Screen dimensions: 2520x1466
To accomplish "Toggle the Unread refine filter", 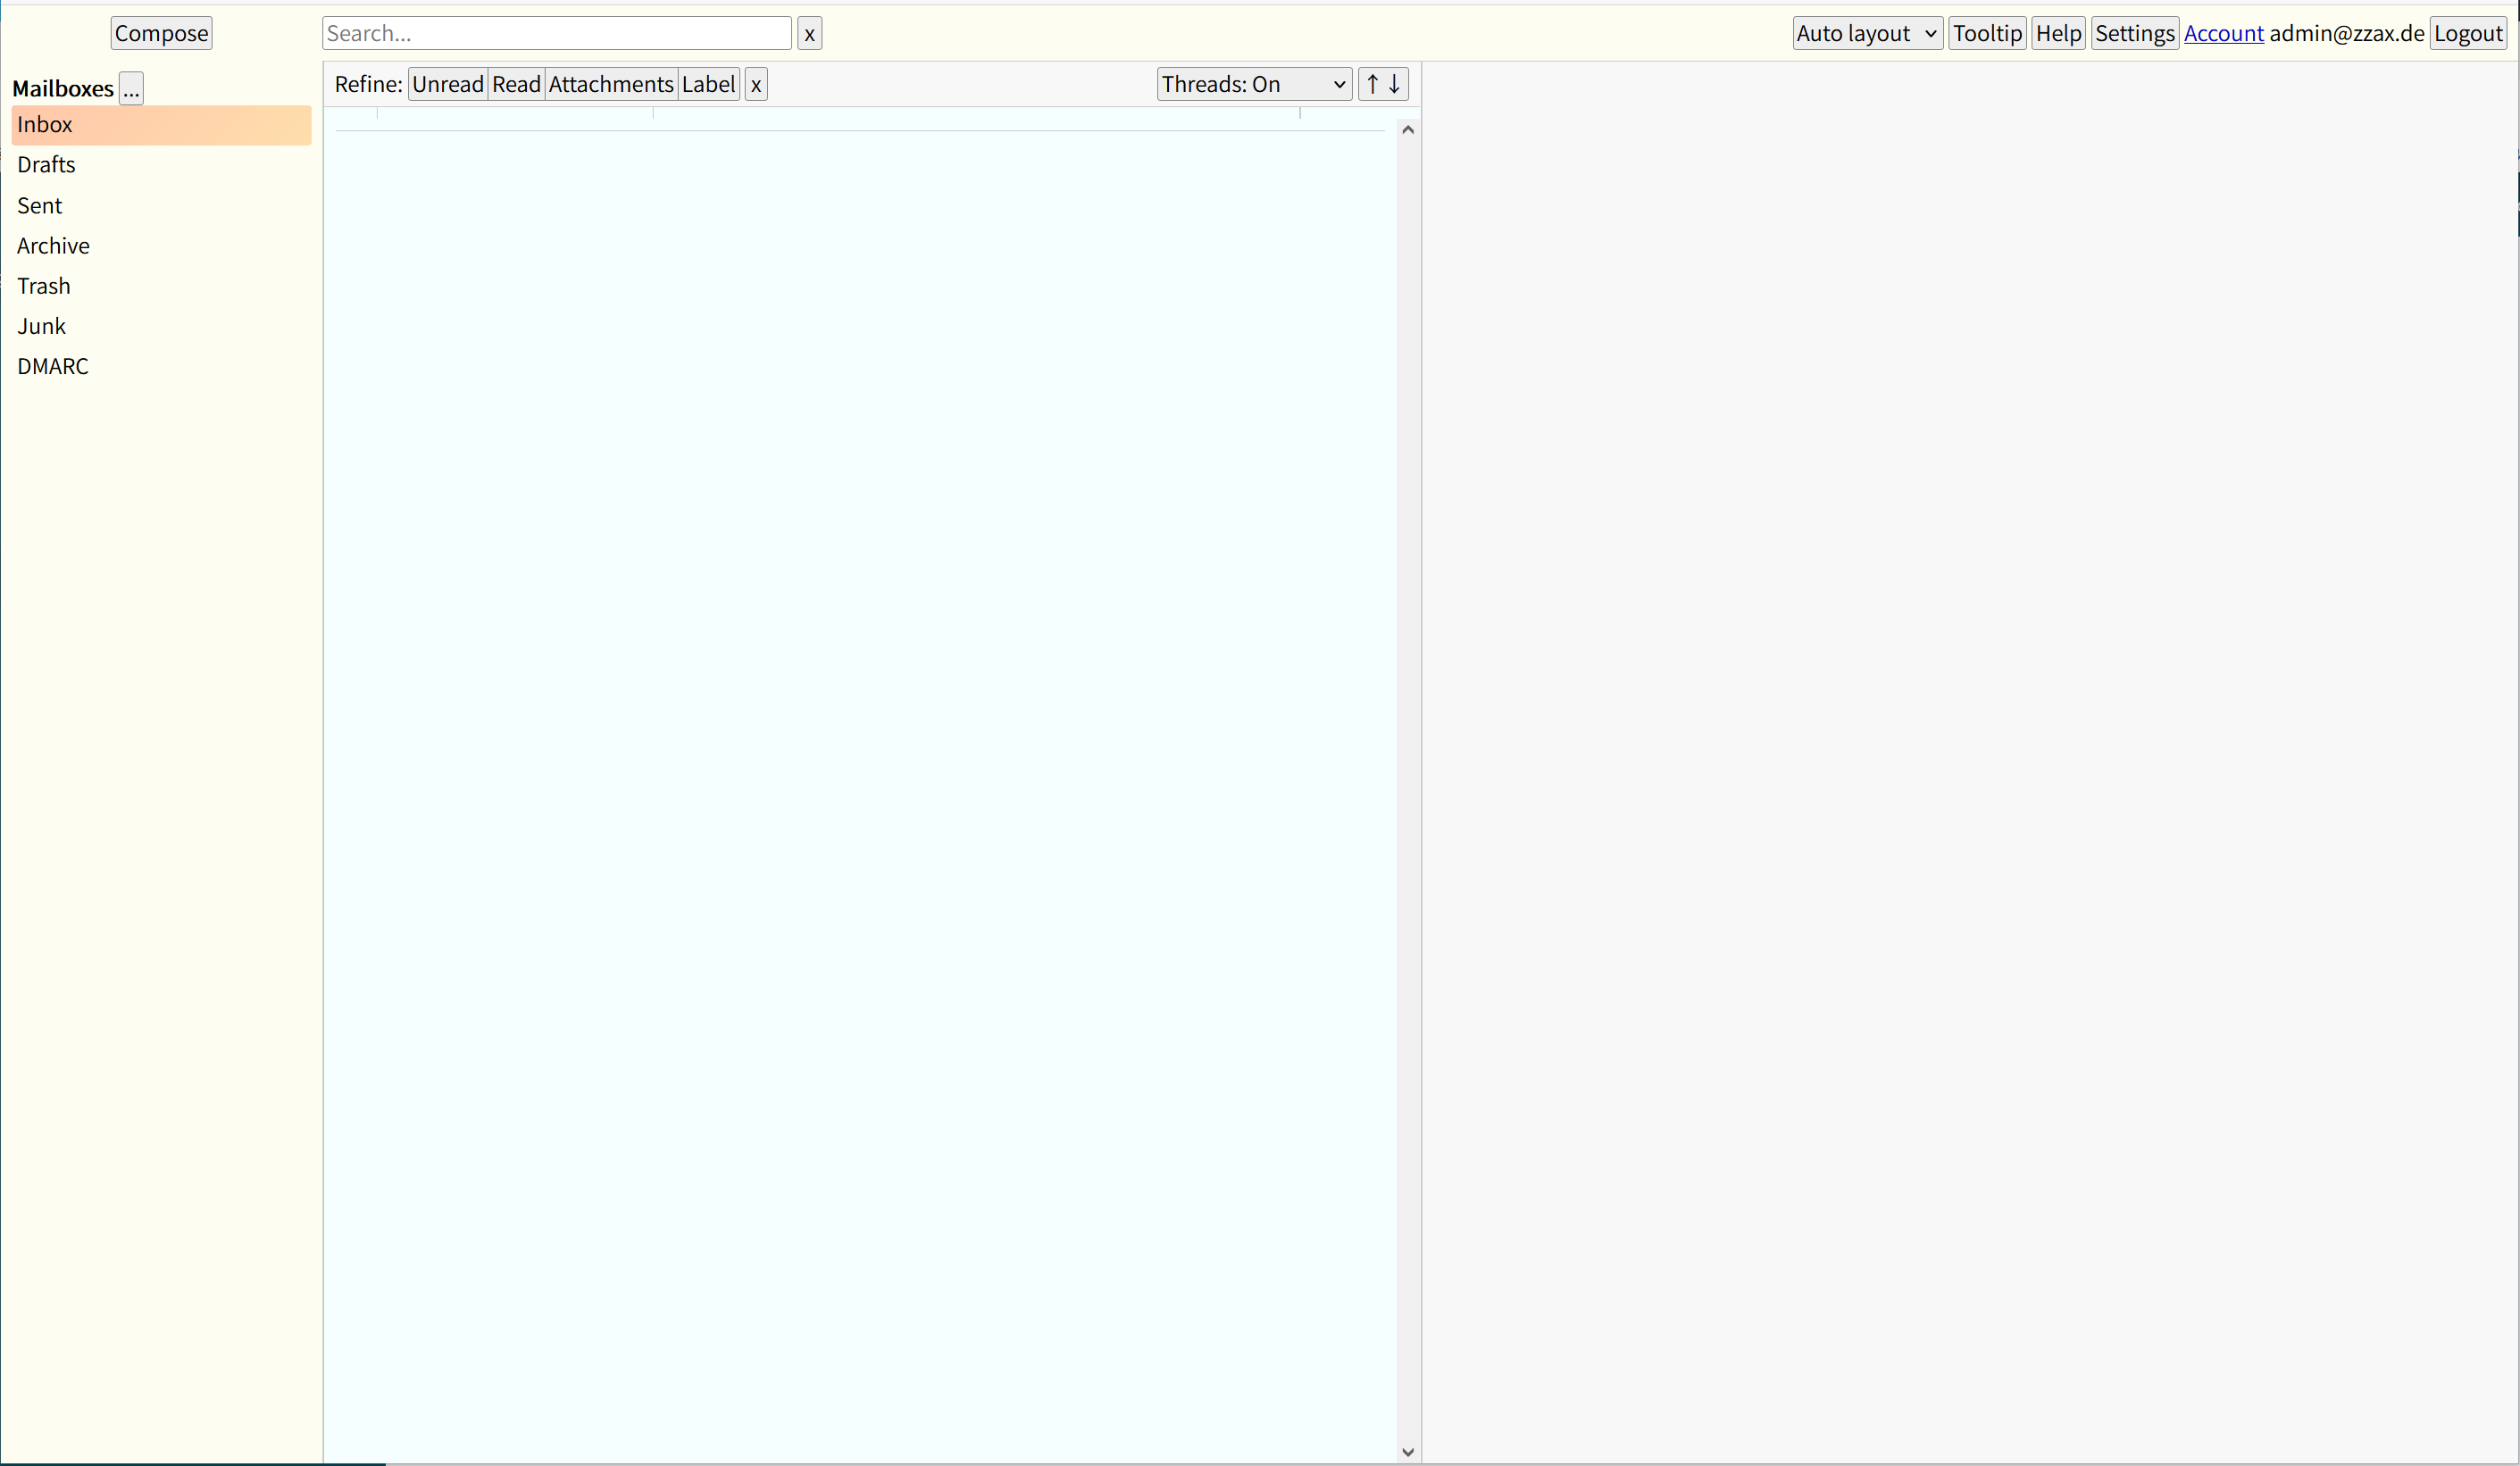I will [447, 85].
